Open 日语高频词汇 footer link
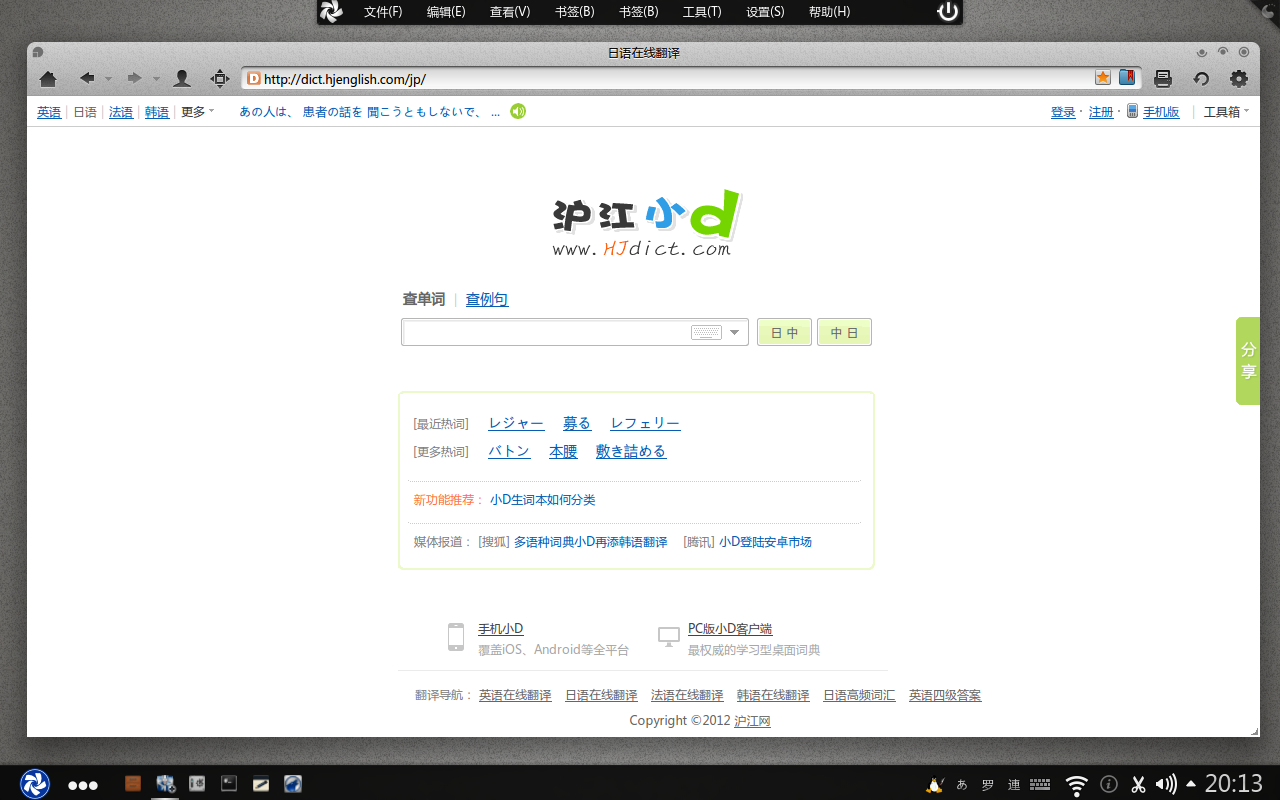 [859, 695]
